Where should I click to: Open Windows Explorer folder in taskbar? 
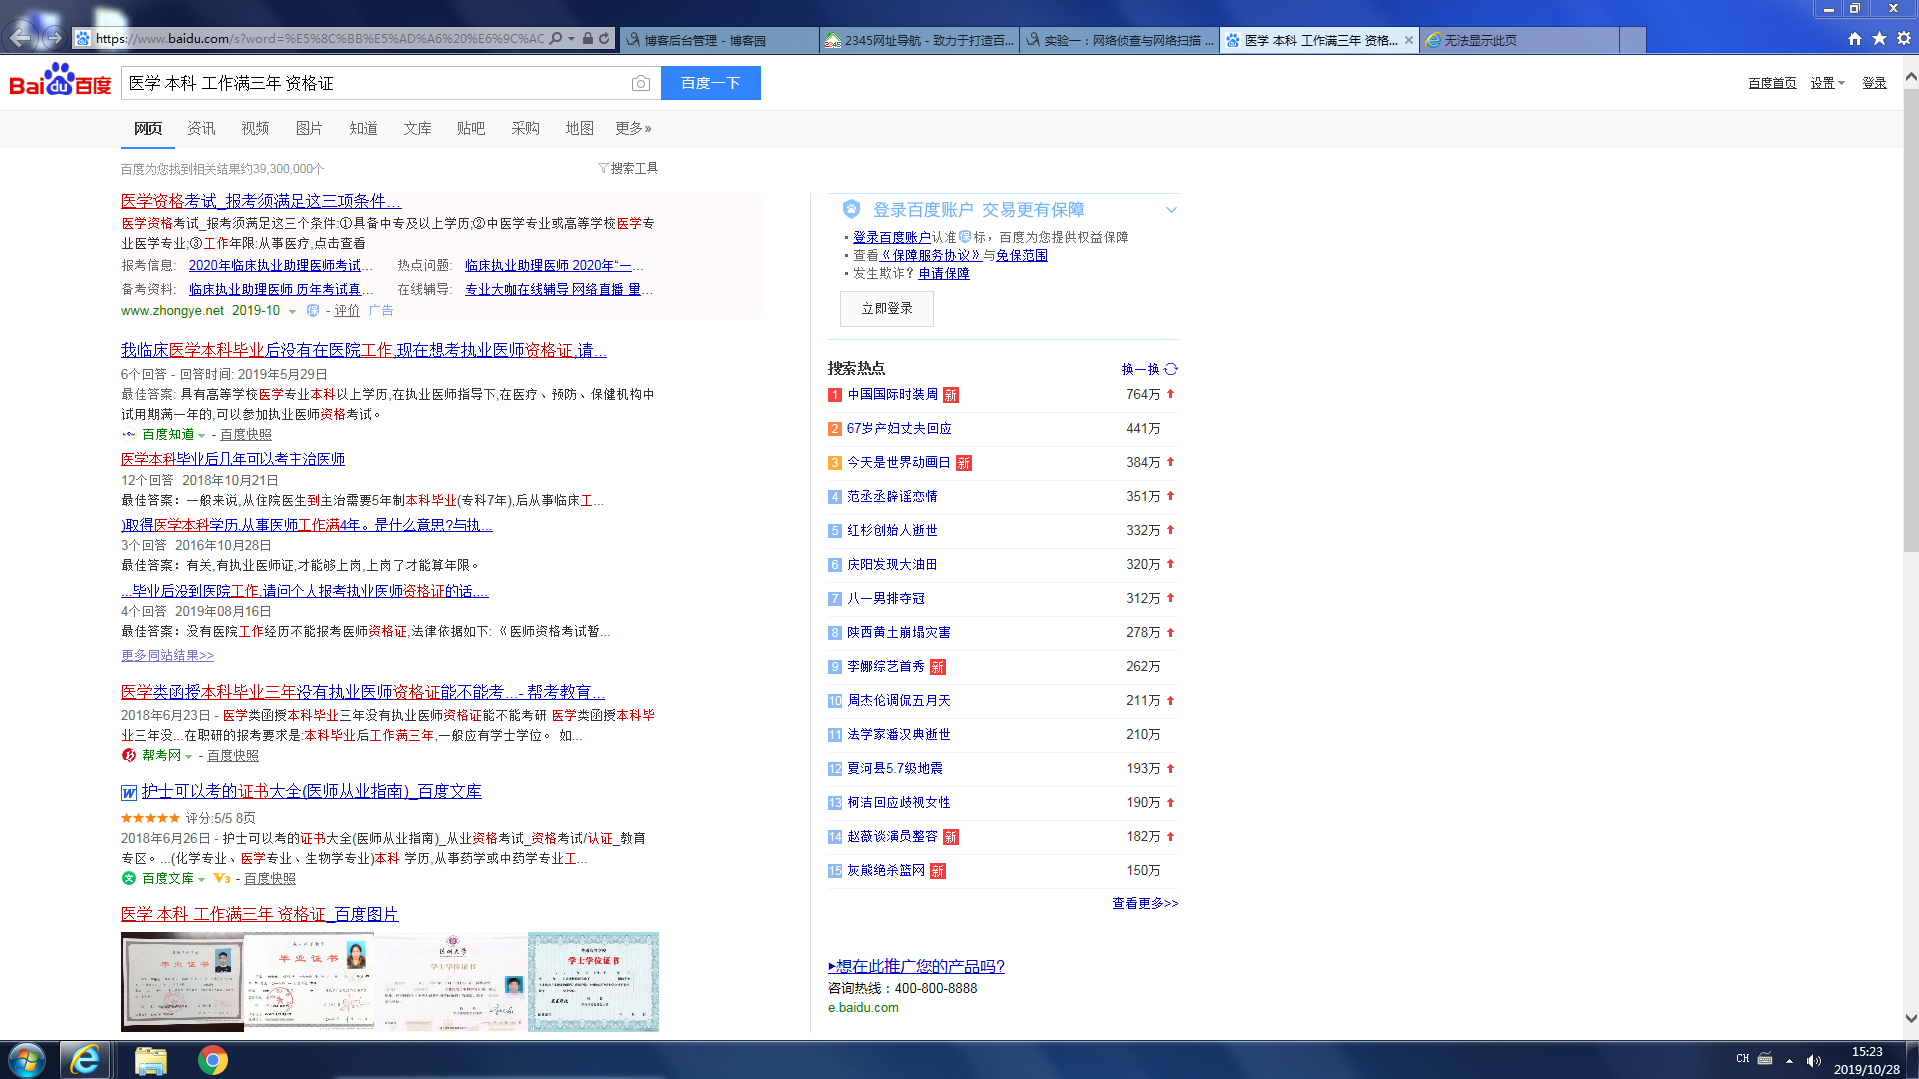(x=150, y=1060)
